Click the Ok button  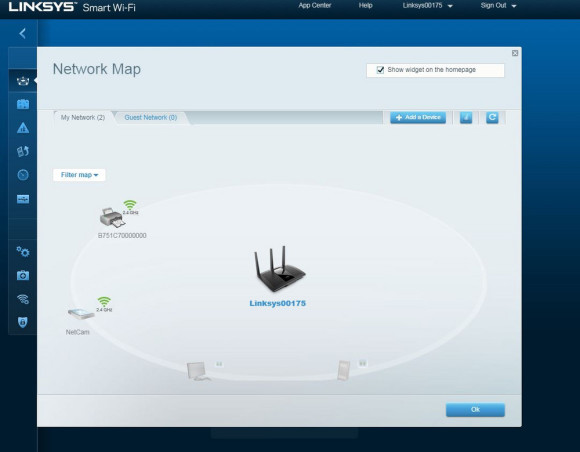coord(475,410)
